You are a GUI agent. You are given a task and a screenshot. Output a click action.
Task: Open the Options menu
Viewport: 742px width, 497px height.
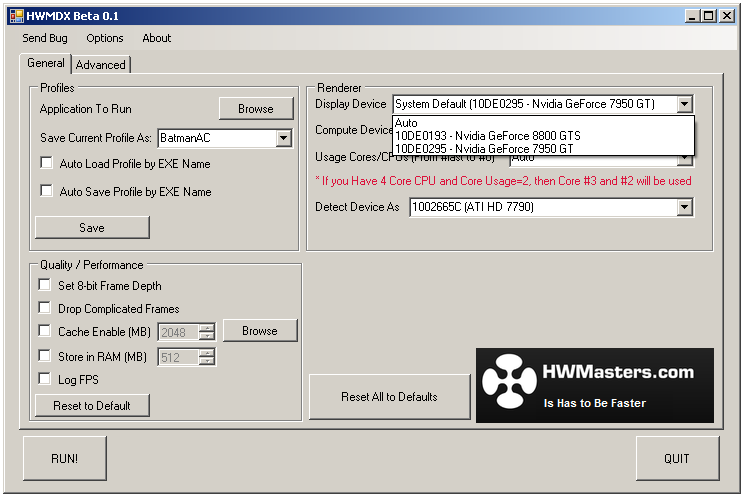click(105, 38)
